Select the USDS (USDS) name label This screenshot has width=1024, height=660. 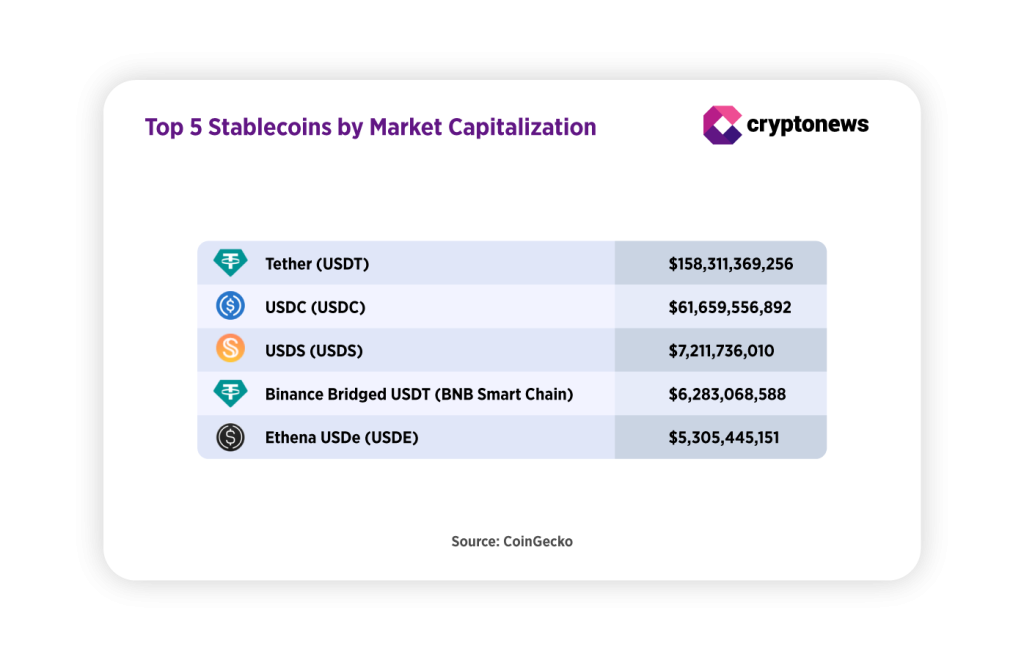pyautogui.click(x=313, y=351)
